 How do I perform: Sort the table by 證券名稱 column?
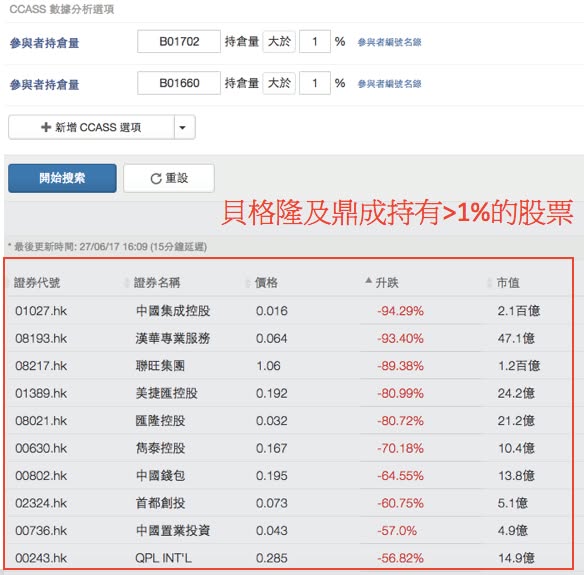pyautogui.click(x=157, y=283)
